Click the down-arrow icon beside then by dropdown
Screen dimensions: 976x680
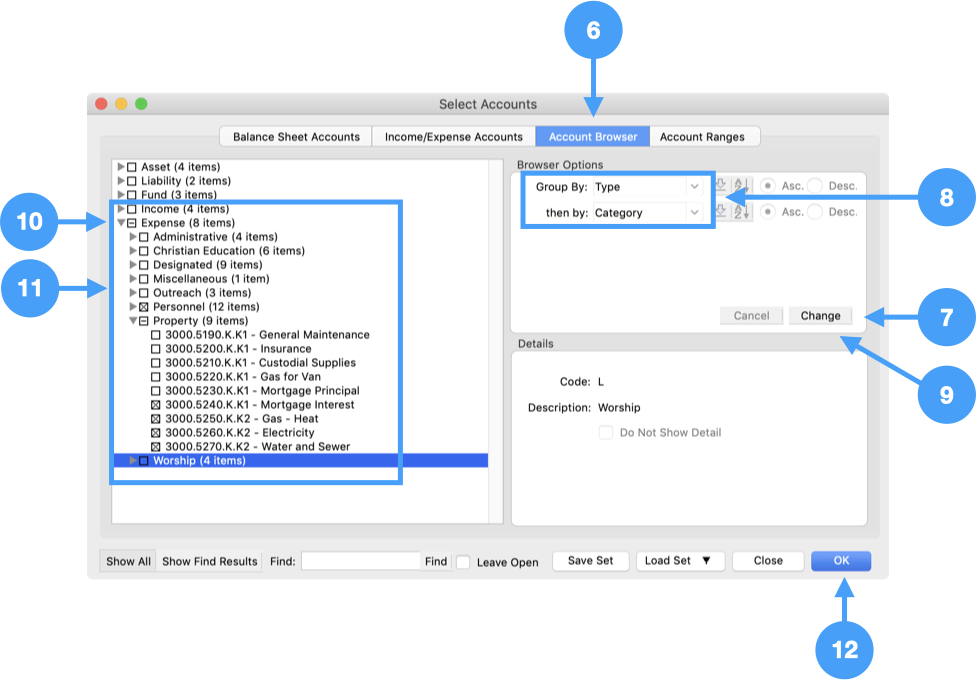[722, 212]
